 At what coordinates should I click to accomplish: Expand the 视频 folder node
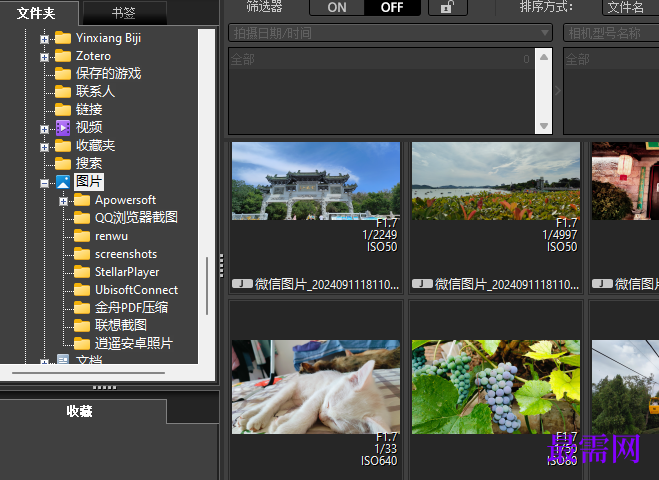44,129
